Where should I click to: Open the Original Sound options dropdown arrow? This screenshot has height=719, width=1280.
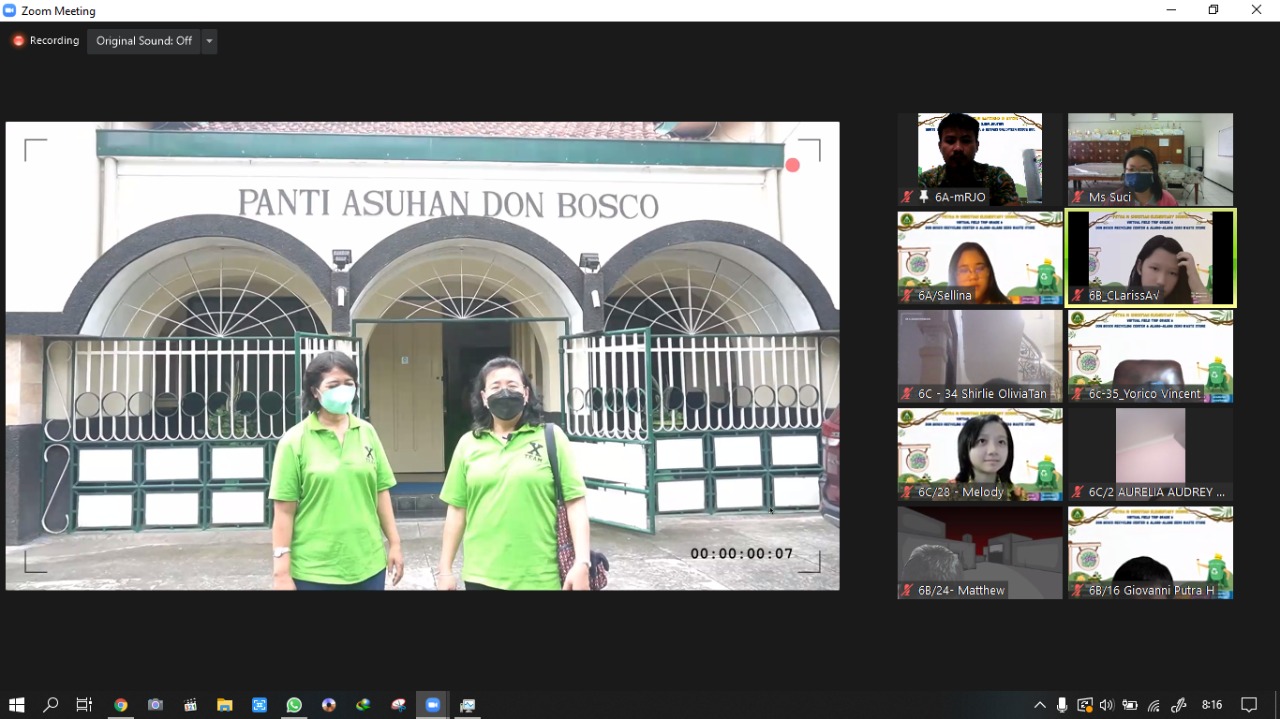click(209, 41)
